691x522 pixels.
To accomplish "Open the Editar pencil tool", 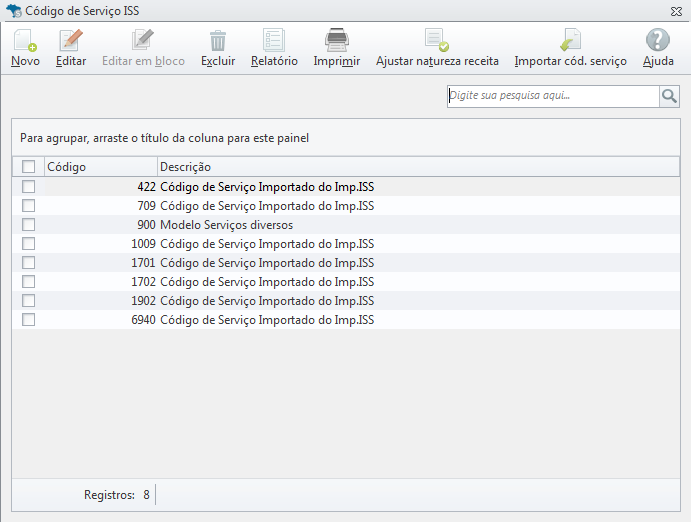I will [71, 40].
